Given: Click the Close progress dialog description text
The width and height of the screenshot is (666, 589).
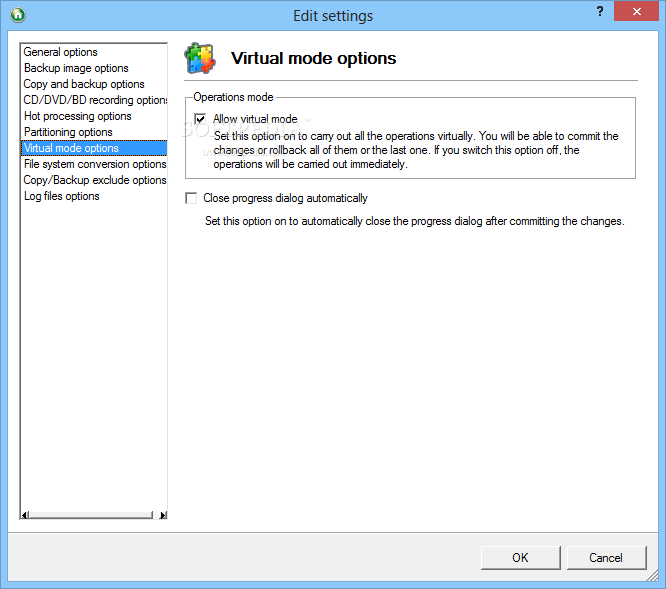Looking at the screenshot, I should pos(415,221).
